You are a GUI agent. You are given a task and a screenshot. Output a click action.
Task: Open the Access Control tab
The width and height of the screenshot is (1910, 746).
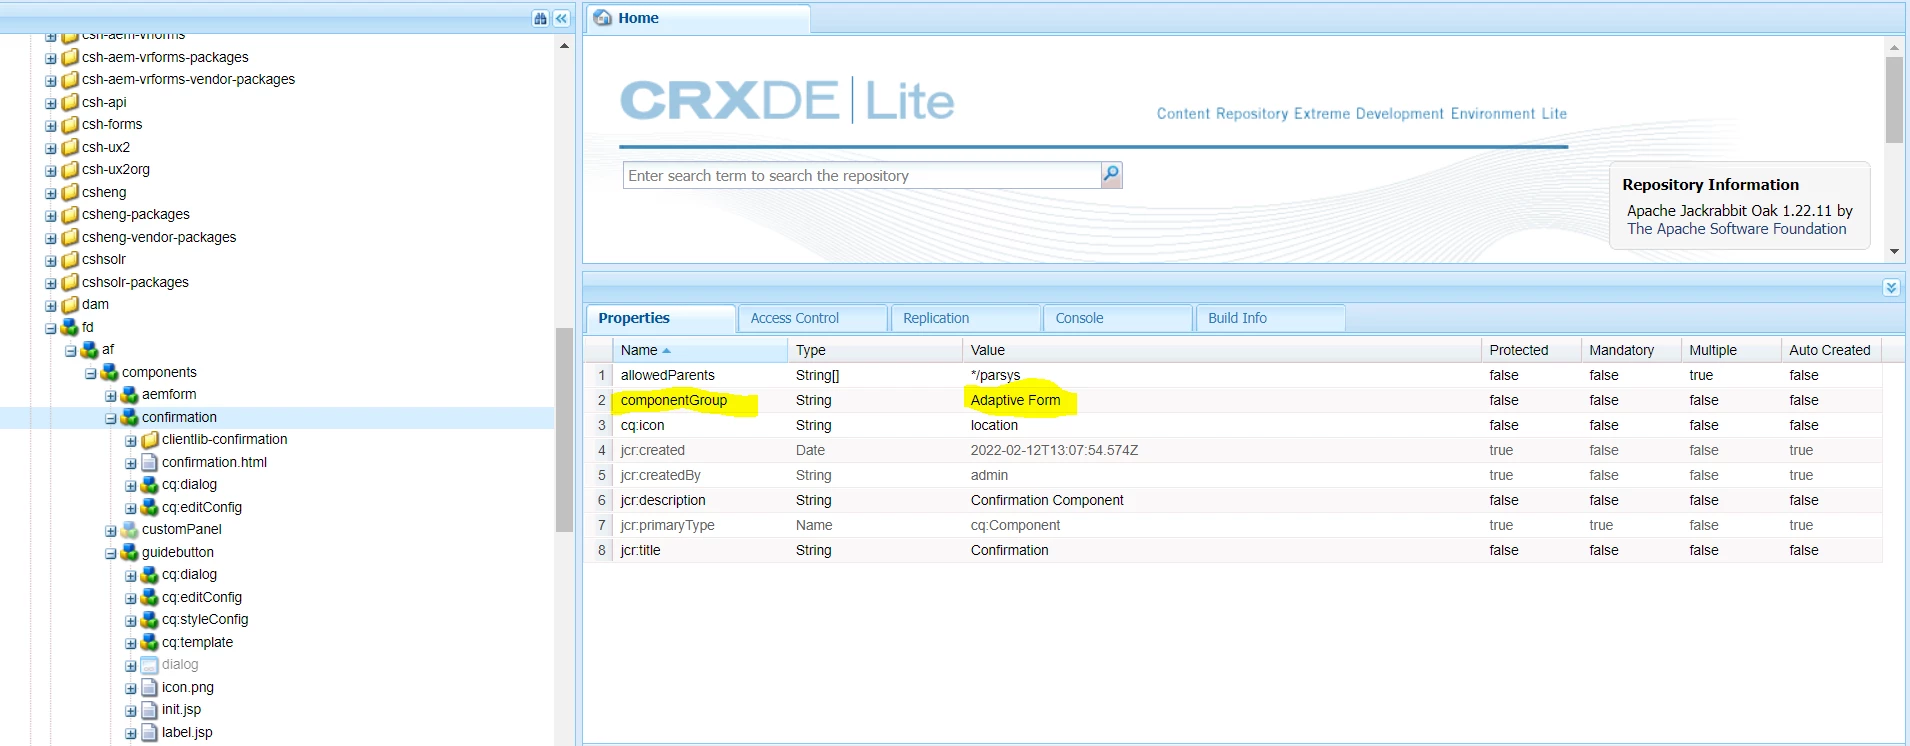click(813, 318)
